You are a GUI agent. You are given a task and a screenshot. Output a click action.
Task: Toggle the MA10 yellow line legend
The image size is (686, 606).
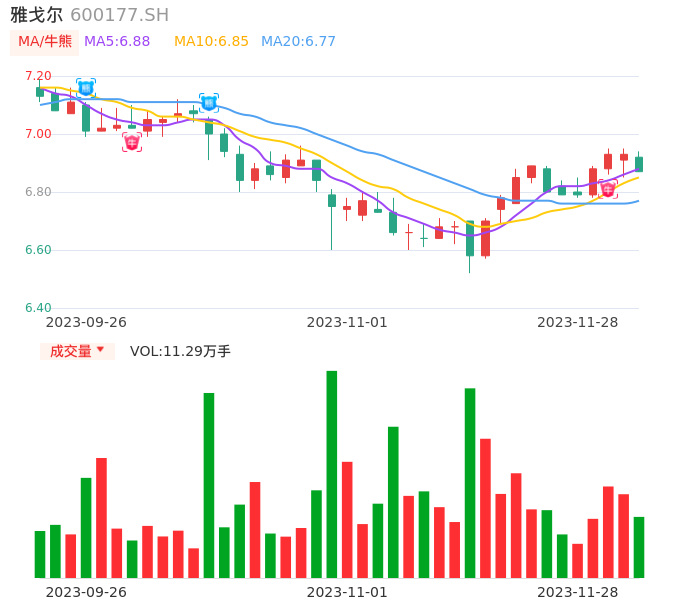point(211,42)
